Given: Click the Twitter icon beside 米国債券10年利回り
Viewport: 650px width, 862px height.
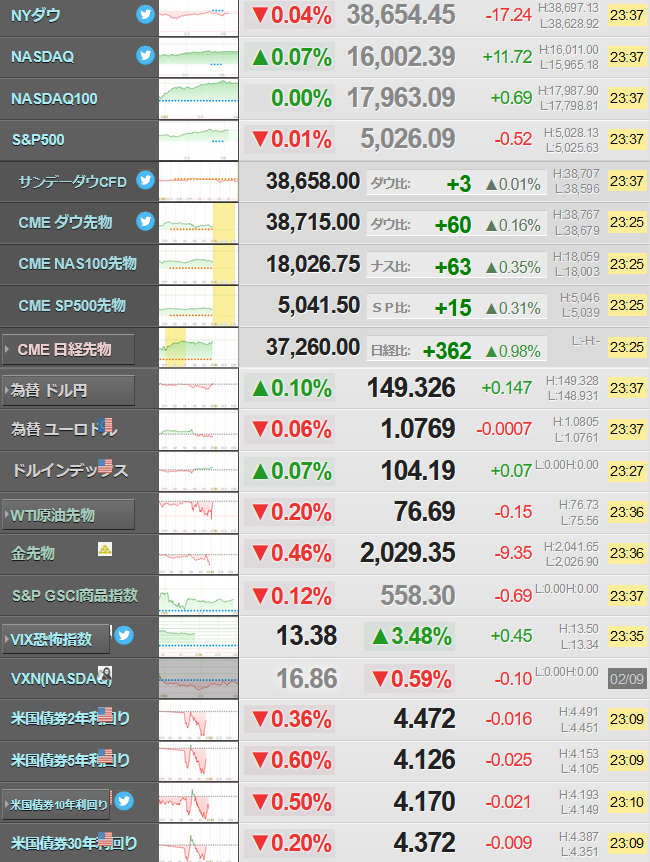Looking at the screenshot, I should (x=124, y=801).
